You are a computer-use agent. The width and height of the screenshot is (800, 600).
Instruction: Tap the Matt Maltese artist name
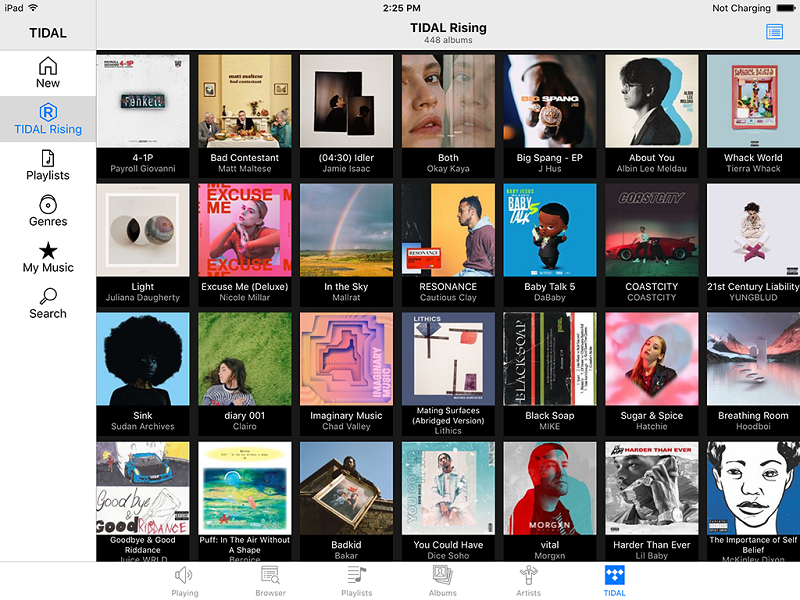pyautogui.click(x=245, y=169)
